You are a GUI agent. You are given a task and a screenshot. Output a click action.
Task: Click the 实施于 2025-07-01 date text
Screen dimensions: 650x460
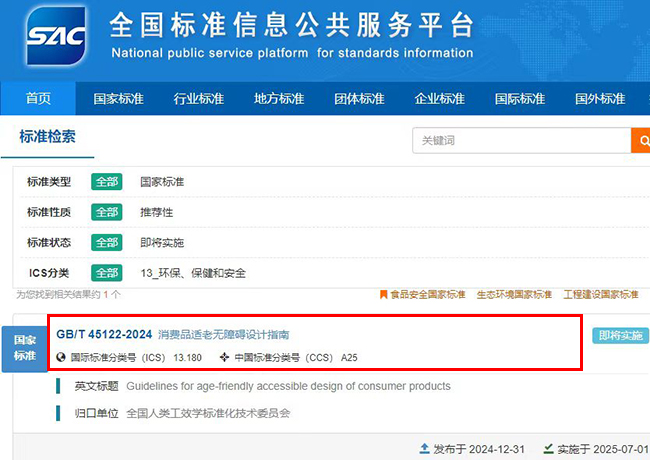point(603,449)
